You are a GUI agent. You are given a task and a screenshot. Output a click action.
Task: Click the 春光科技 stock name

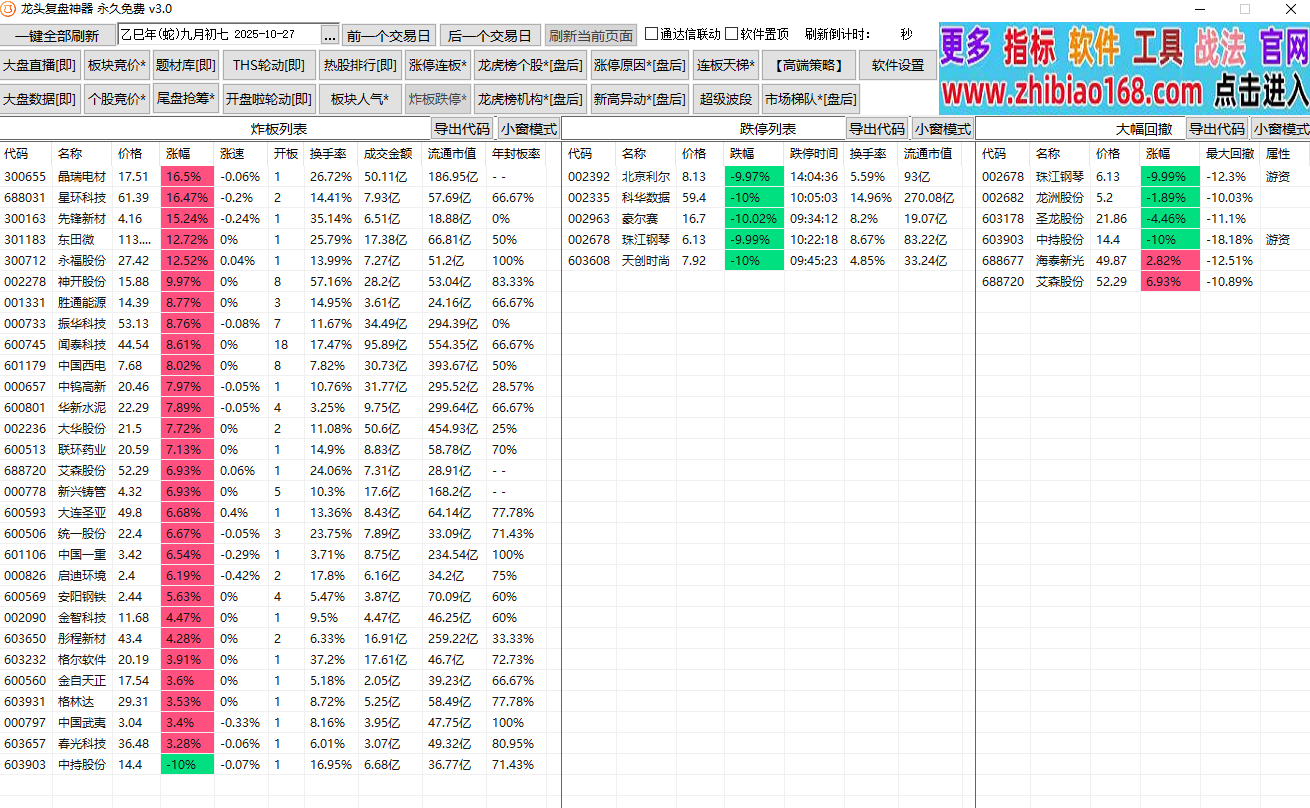(81, 743)
